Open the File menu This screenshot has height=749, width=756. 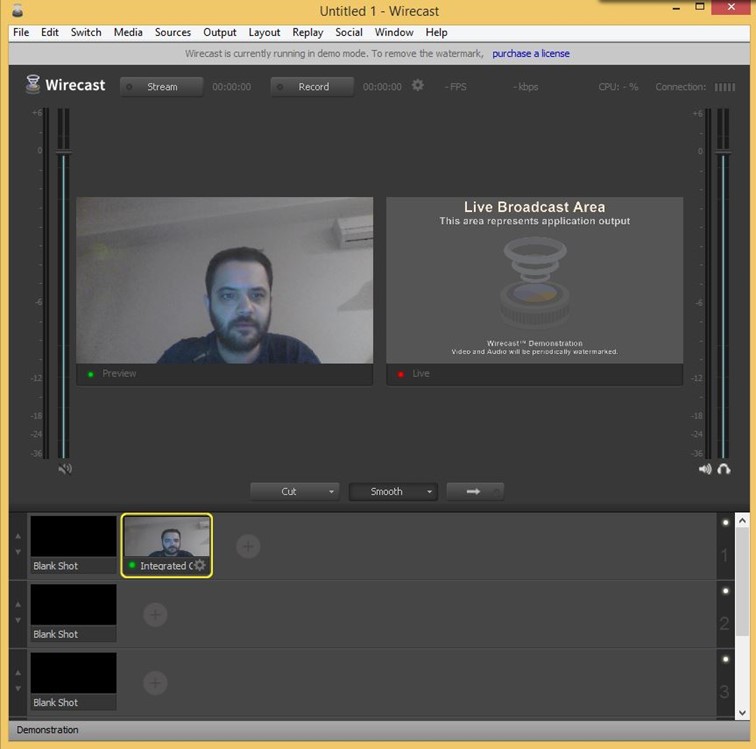[x=21, y=32]
